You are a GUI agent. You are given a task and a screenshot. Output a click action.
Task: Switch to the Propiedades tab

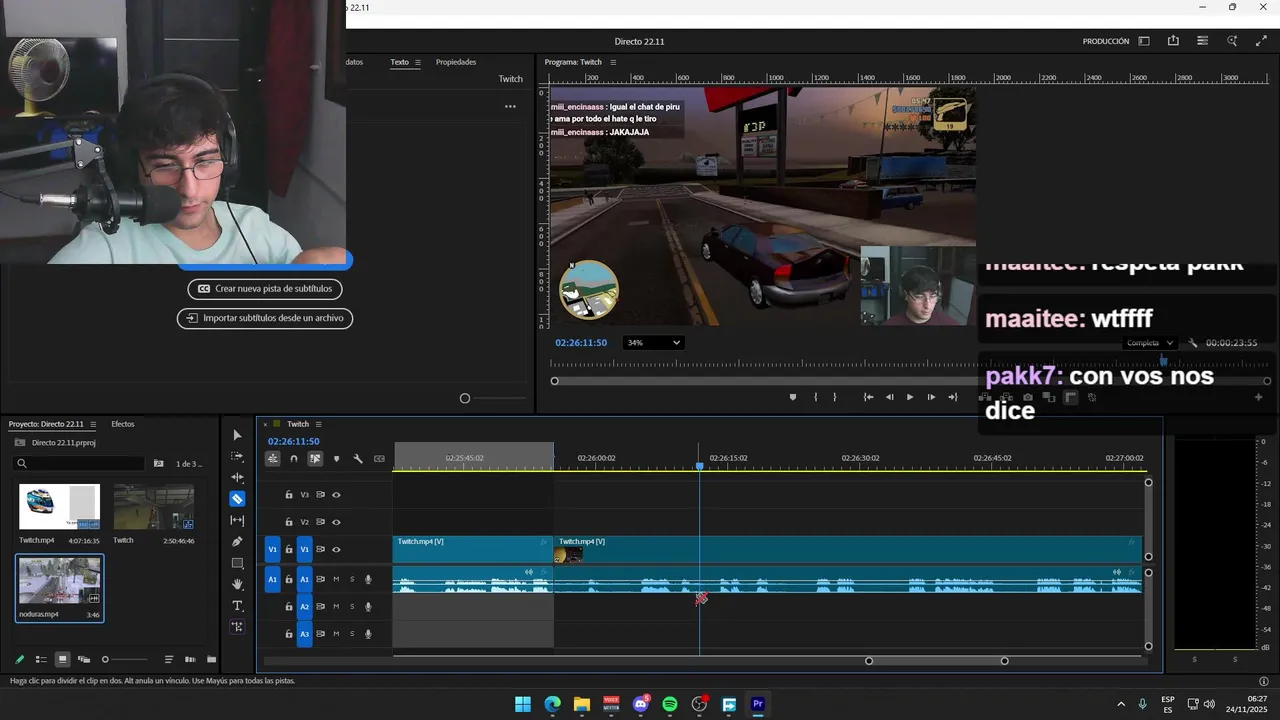pyautogui.click(x=456, y=62)
